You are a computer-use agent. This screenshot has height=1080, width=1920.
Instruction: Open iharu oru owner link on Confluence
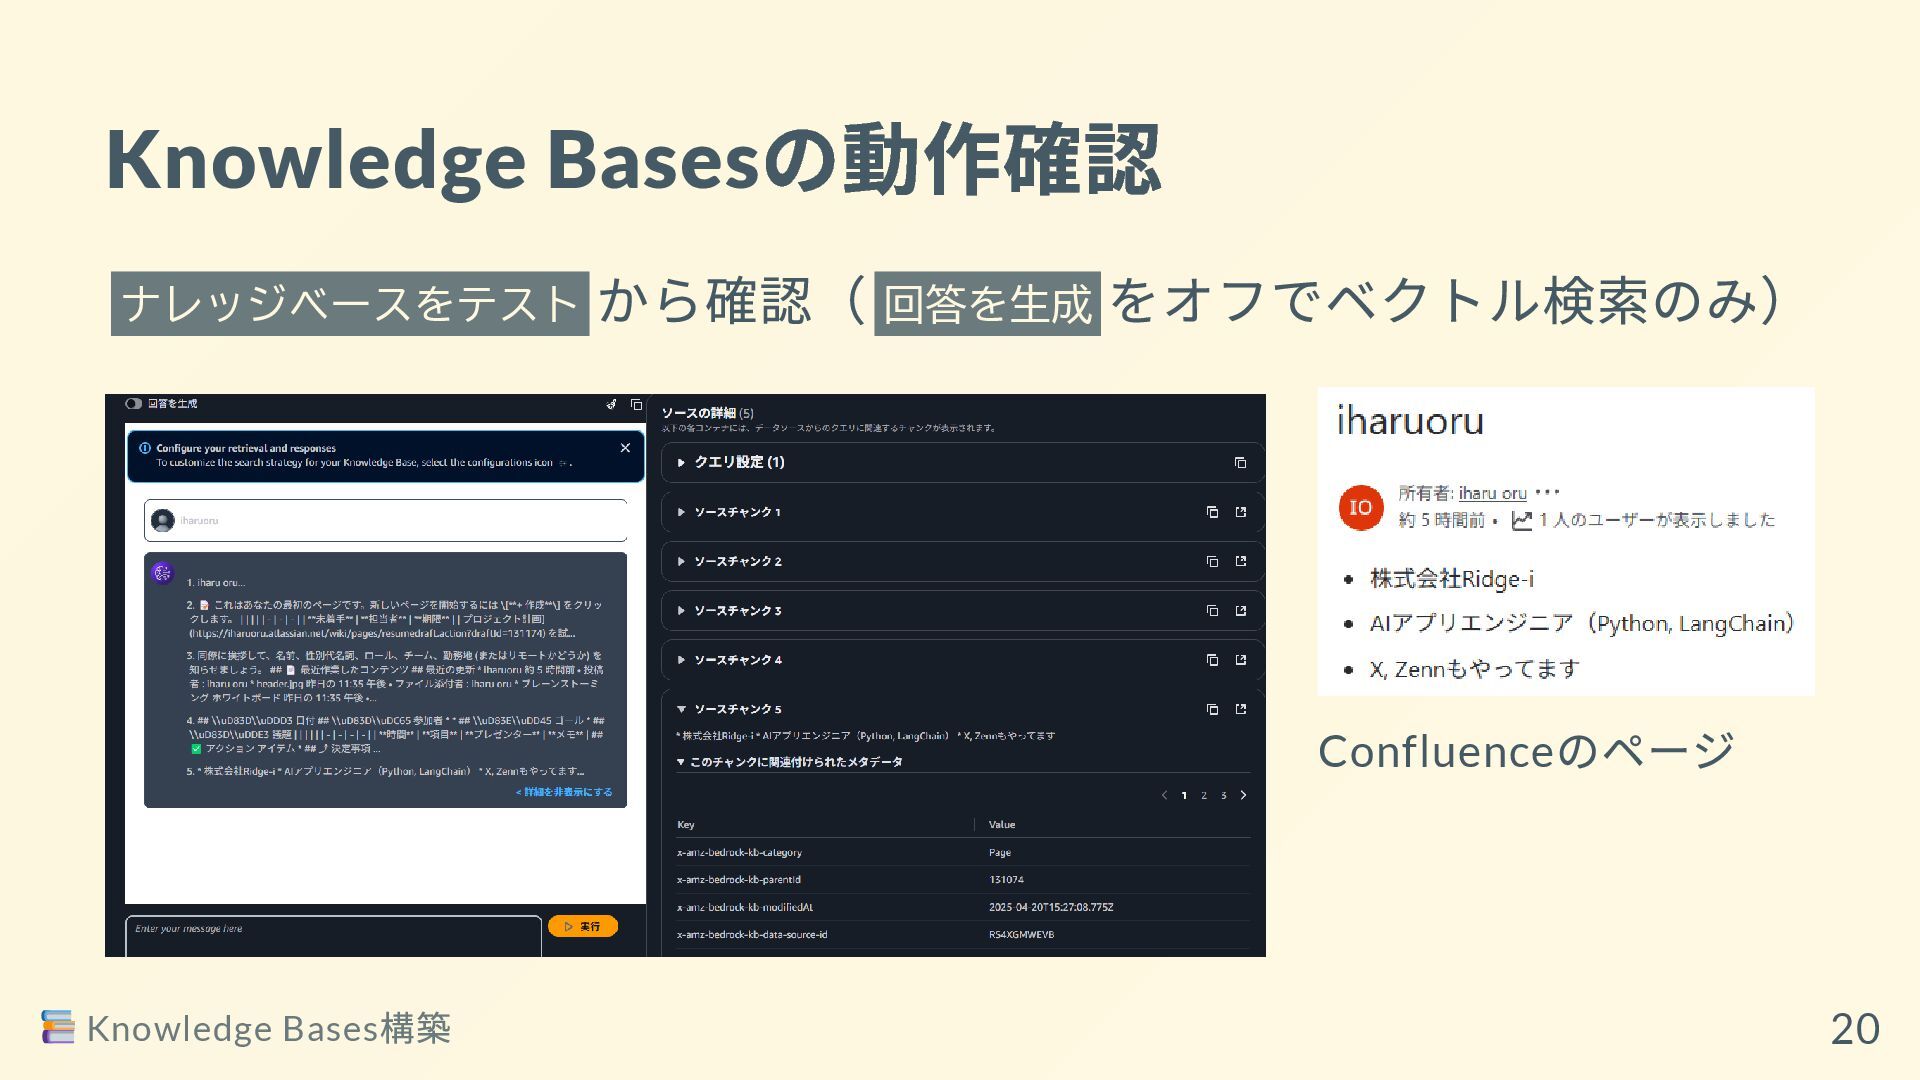tap(1492, 493)
